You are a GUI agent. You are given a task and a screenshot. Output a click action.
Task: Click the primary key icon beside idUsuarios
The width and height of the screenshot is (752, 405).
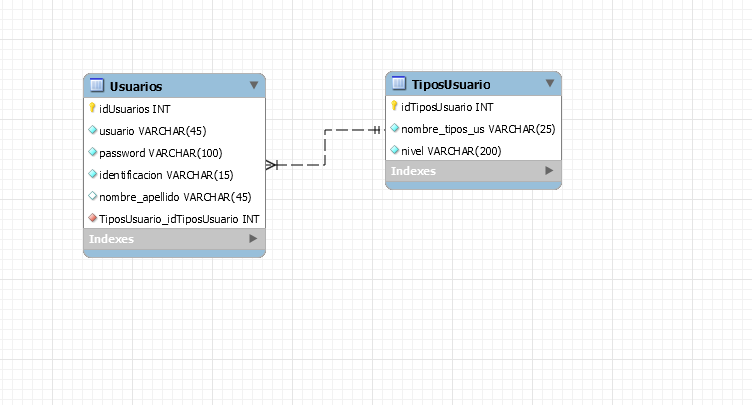[92, 108]
